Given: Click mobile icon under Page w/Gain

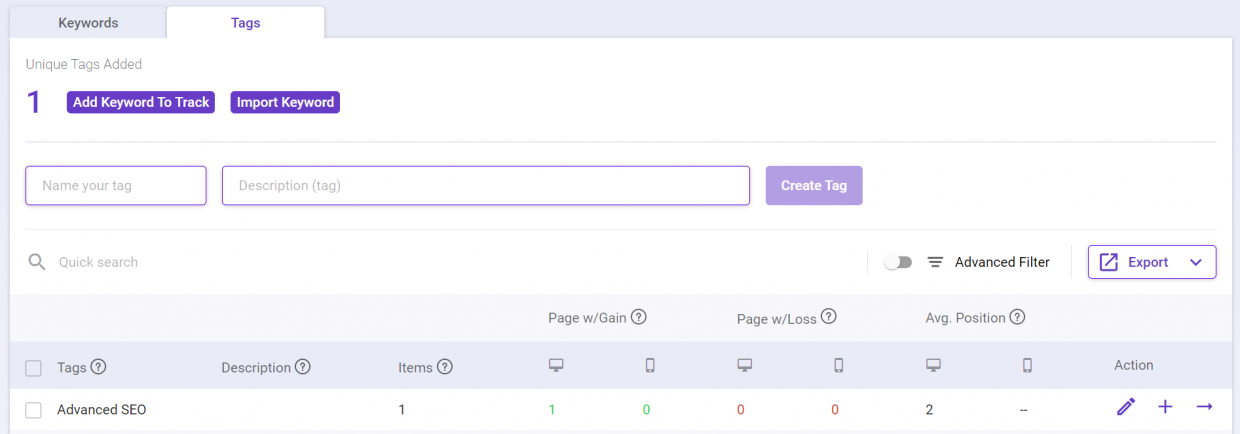Looking at the screenshot, I should click(x=650, y=366).
